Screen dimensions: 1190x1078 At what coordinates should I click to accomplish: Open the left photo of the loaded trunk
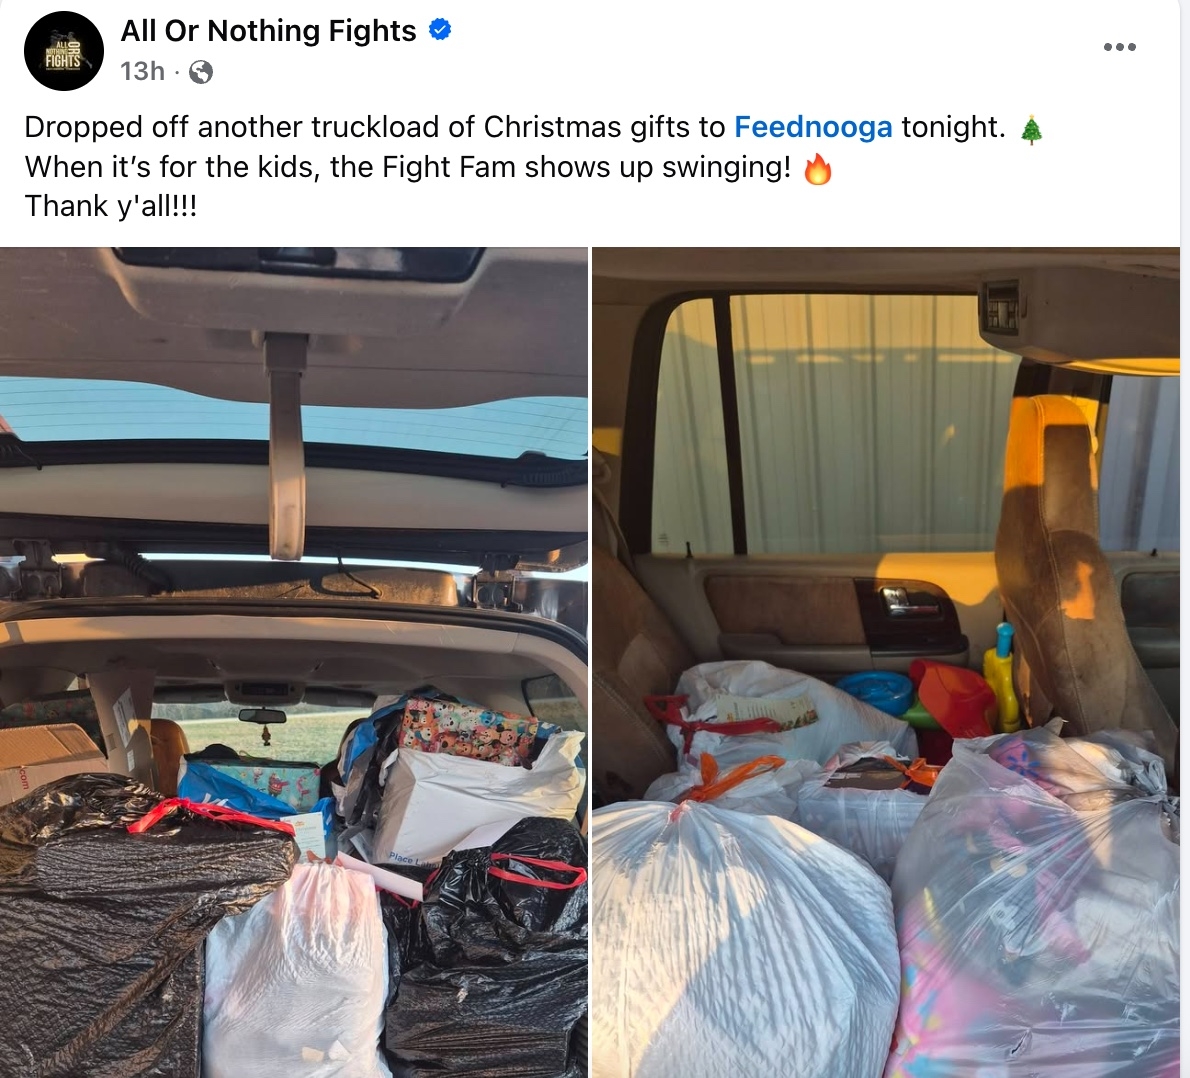pyautogui.click(x=294, y=662)
